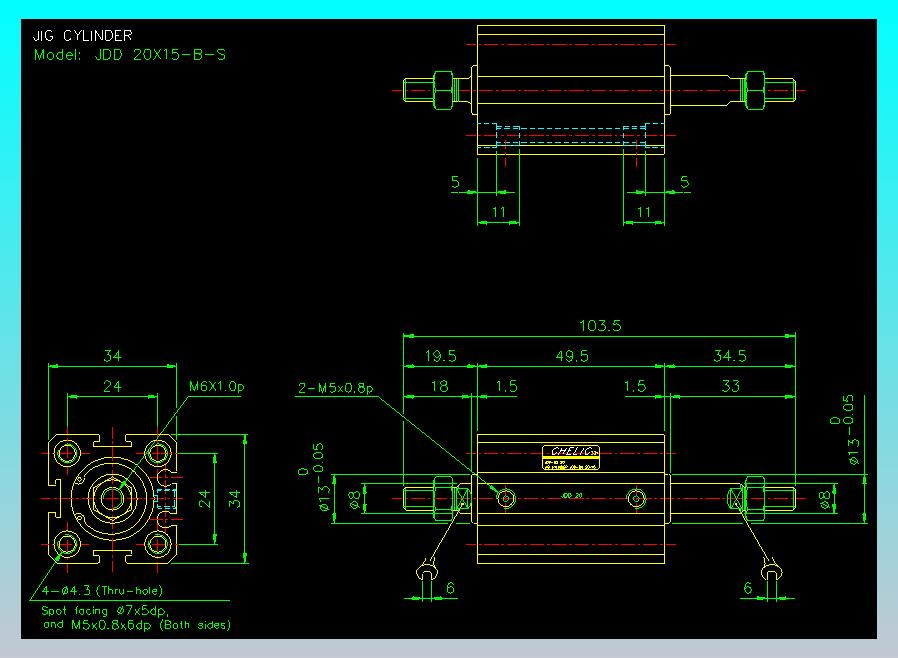Screen dimensions: 898x658
Task: Click the 103.5 overall length dimension
Action: coord(600,326)
